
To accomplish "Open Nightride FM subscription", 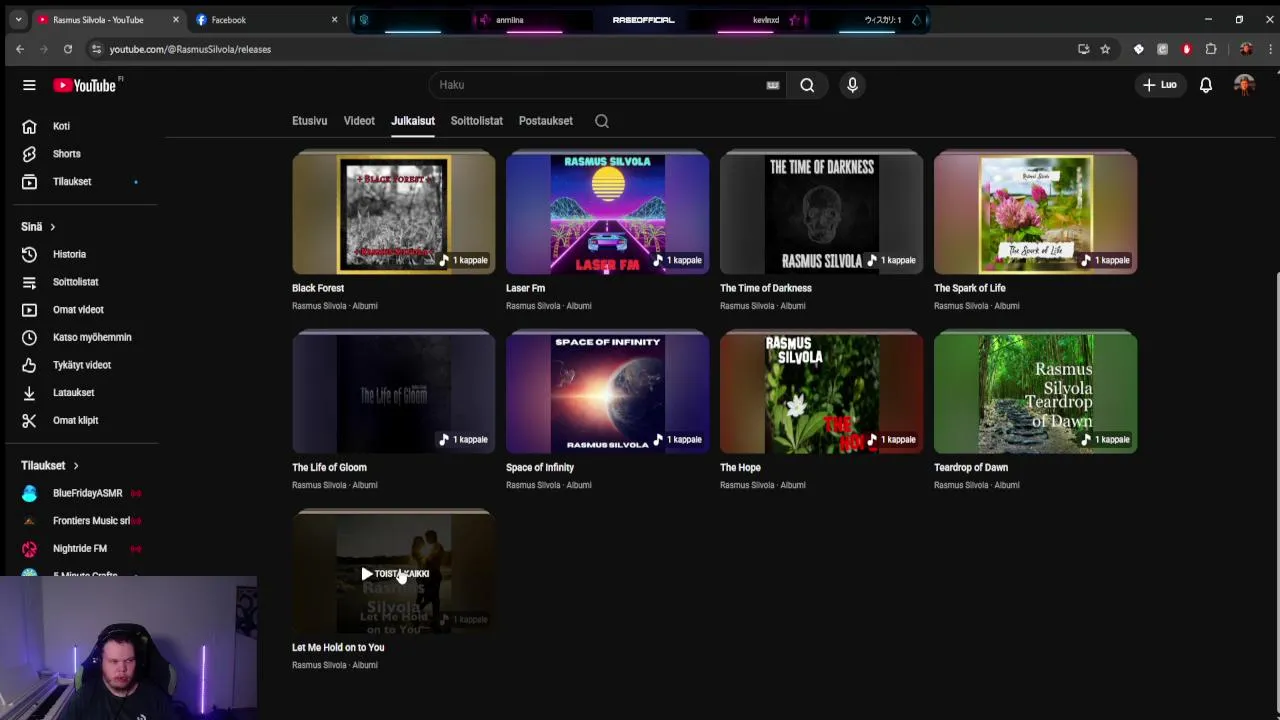I will coord(80,548).
